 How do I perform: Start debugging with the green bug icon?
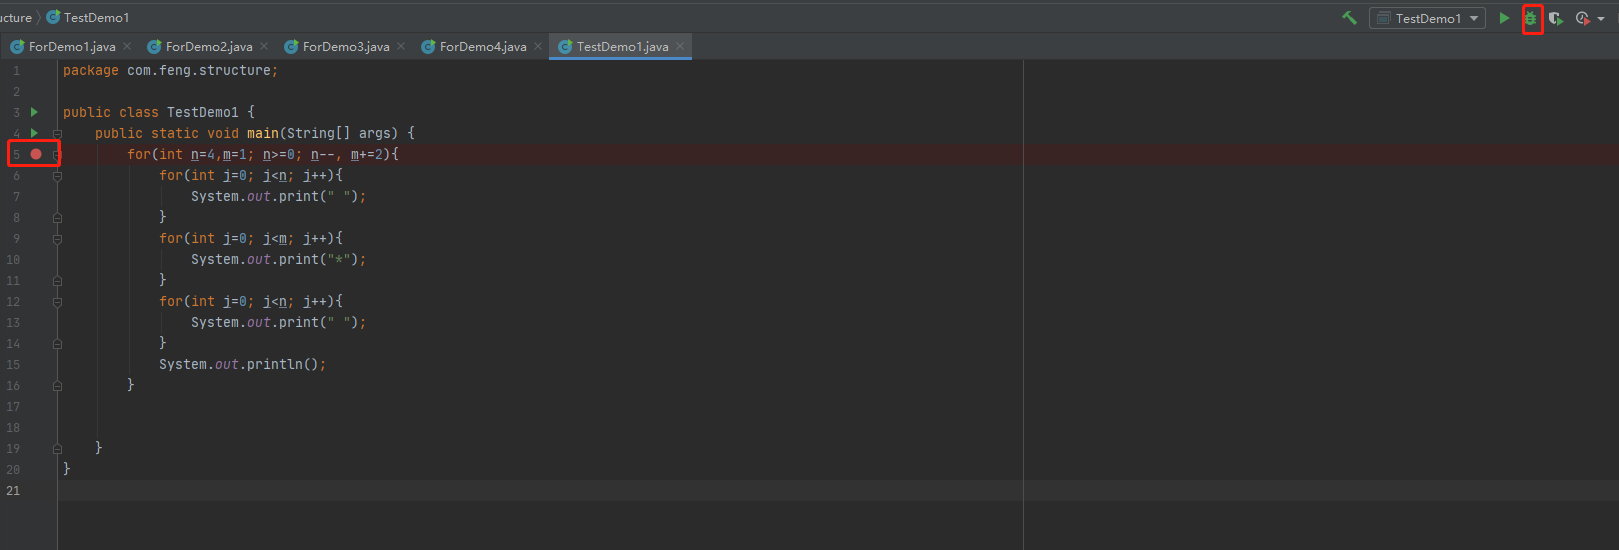(1530, 18)
